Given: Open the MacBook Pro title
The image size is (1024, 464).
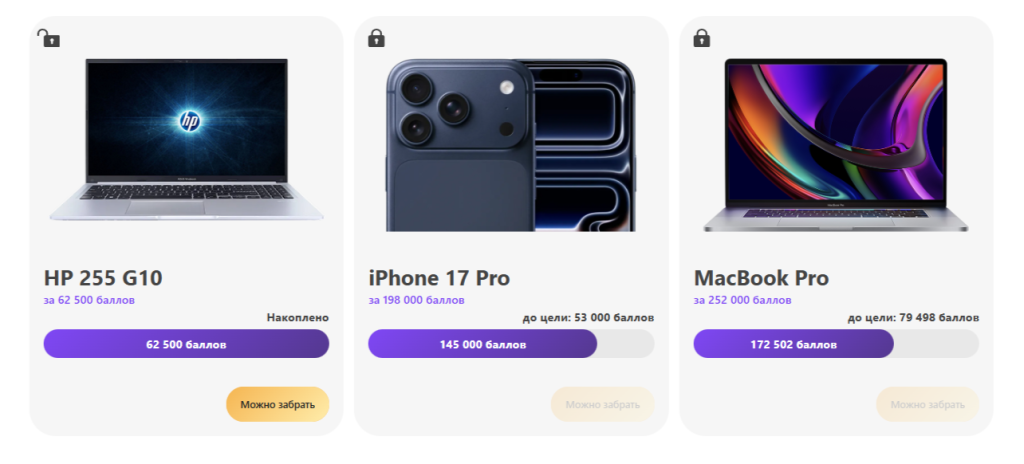Looking at the screenshot, I should (x=761, y=278).
